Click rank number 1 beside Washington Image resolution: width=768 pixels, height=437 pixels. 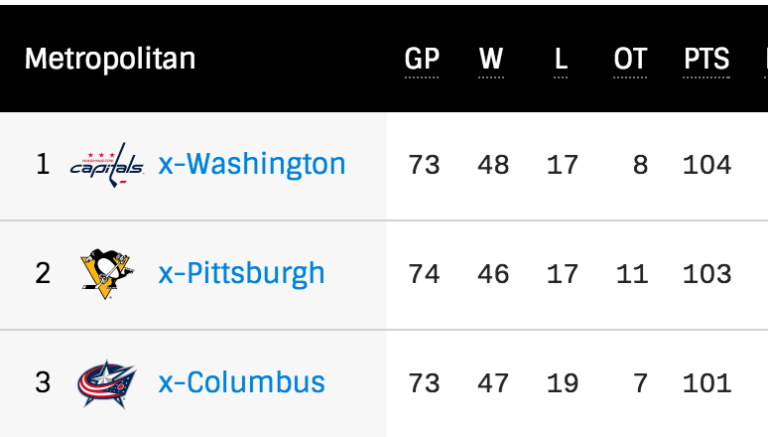pos(42,164)
